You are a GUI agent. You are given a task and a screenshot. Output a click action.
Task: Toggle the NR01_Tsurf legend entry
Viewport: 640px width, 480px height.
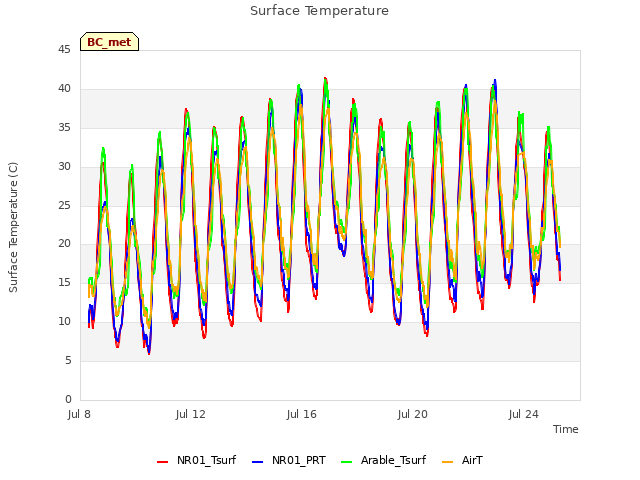point(197,460)
